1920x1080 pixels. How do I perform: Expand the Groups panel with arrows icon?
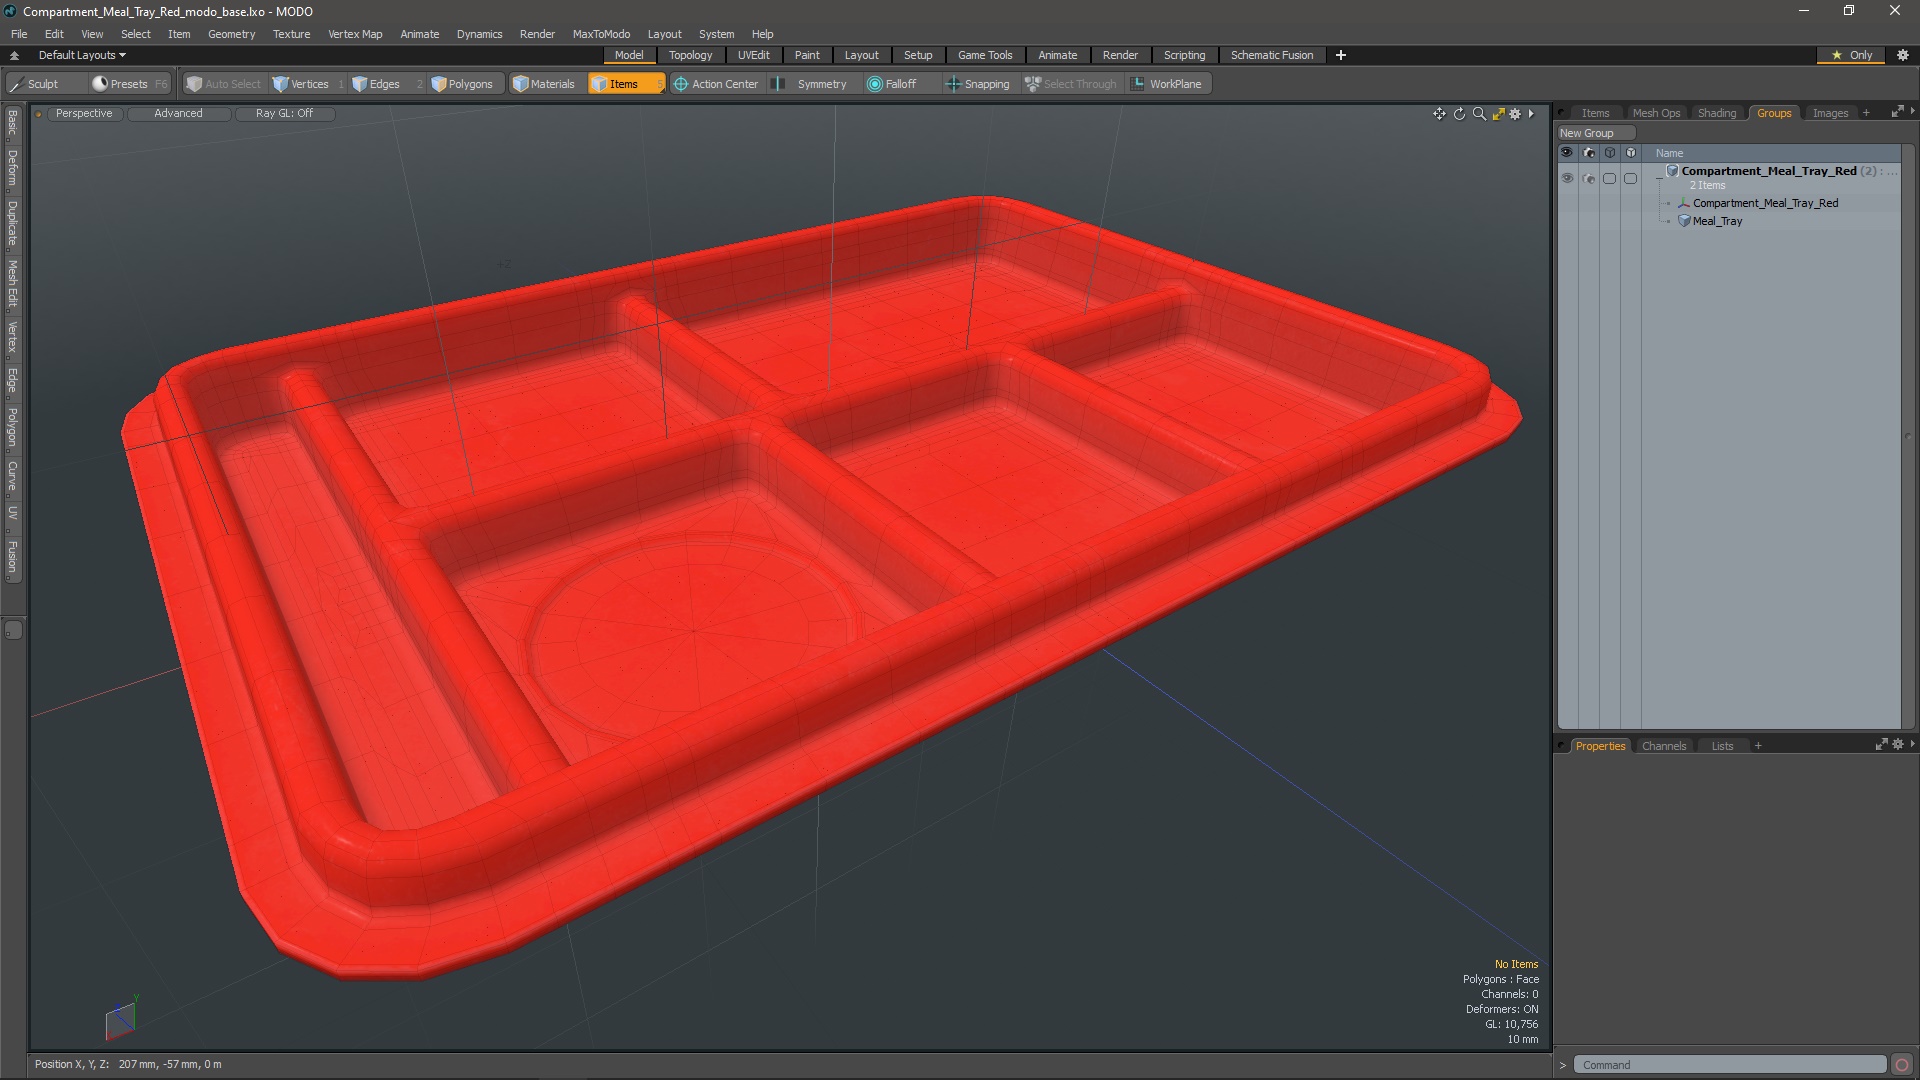click(1896, 112)
